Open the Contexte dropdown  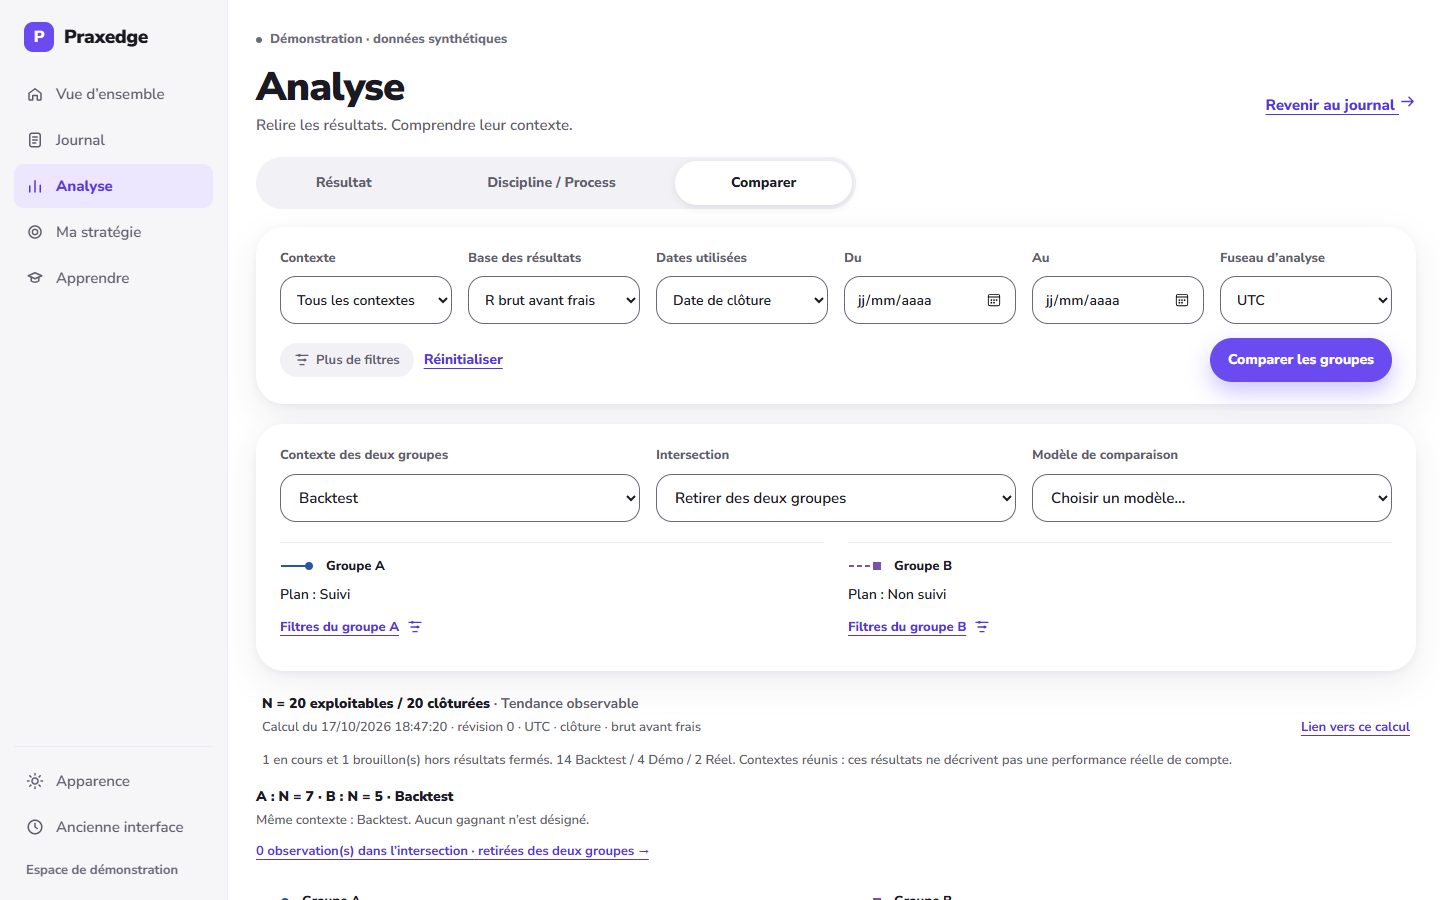pos(366,300)
